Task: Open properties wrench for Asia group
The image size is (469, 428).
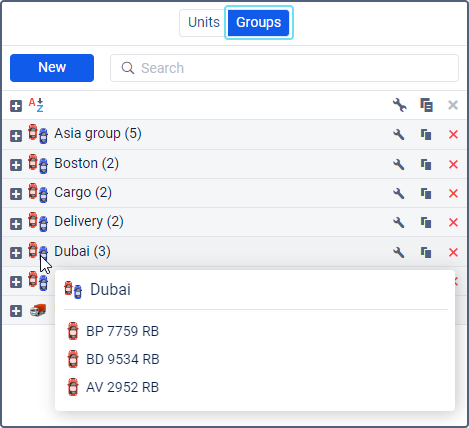Action: point(399,135)
